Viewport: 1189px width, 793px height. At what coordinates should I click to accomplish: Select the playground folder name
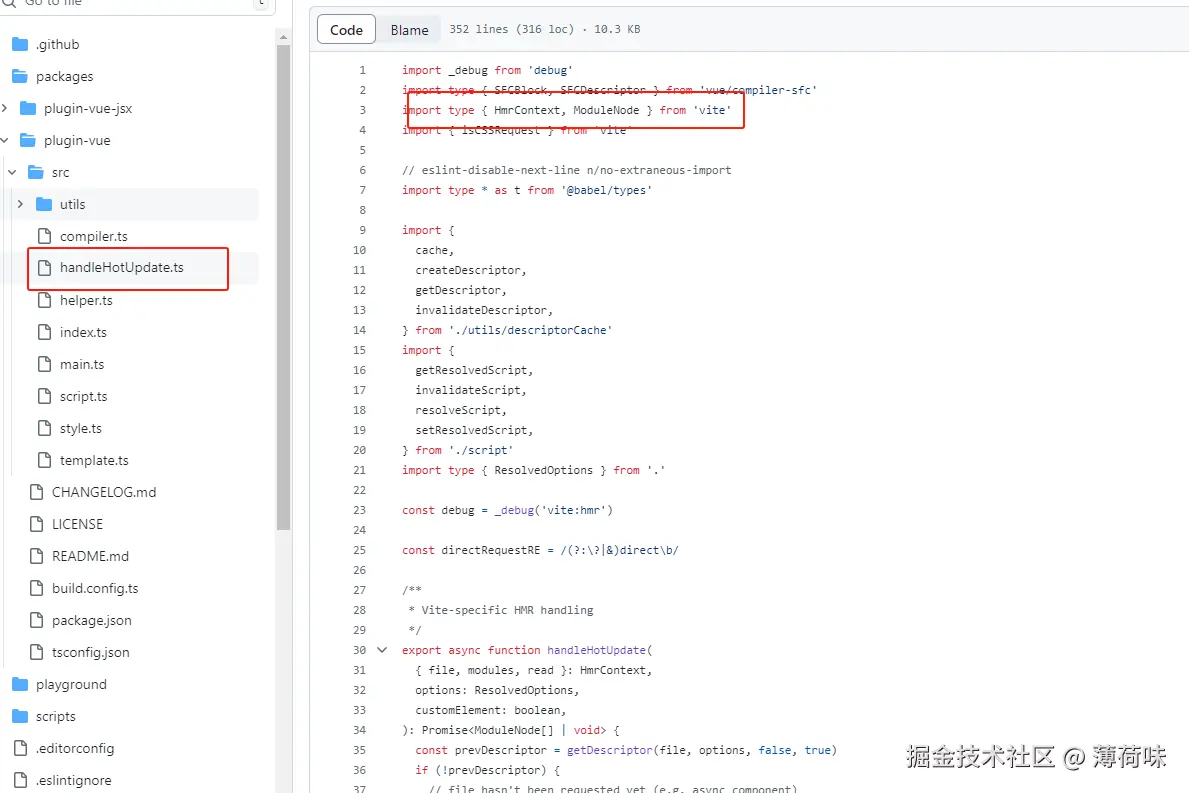tap(71, 684)
